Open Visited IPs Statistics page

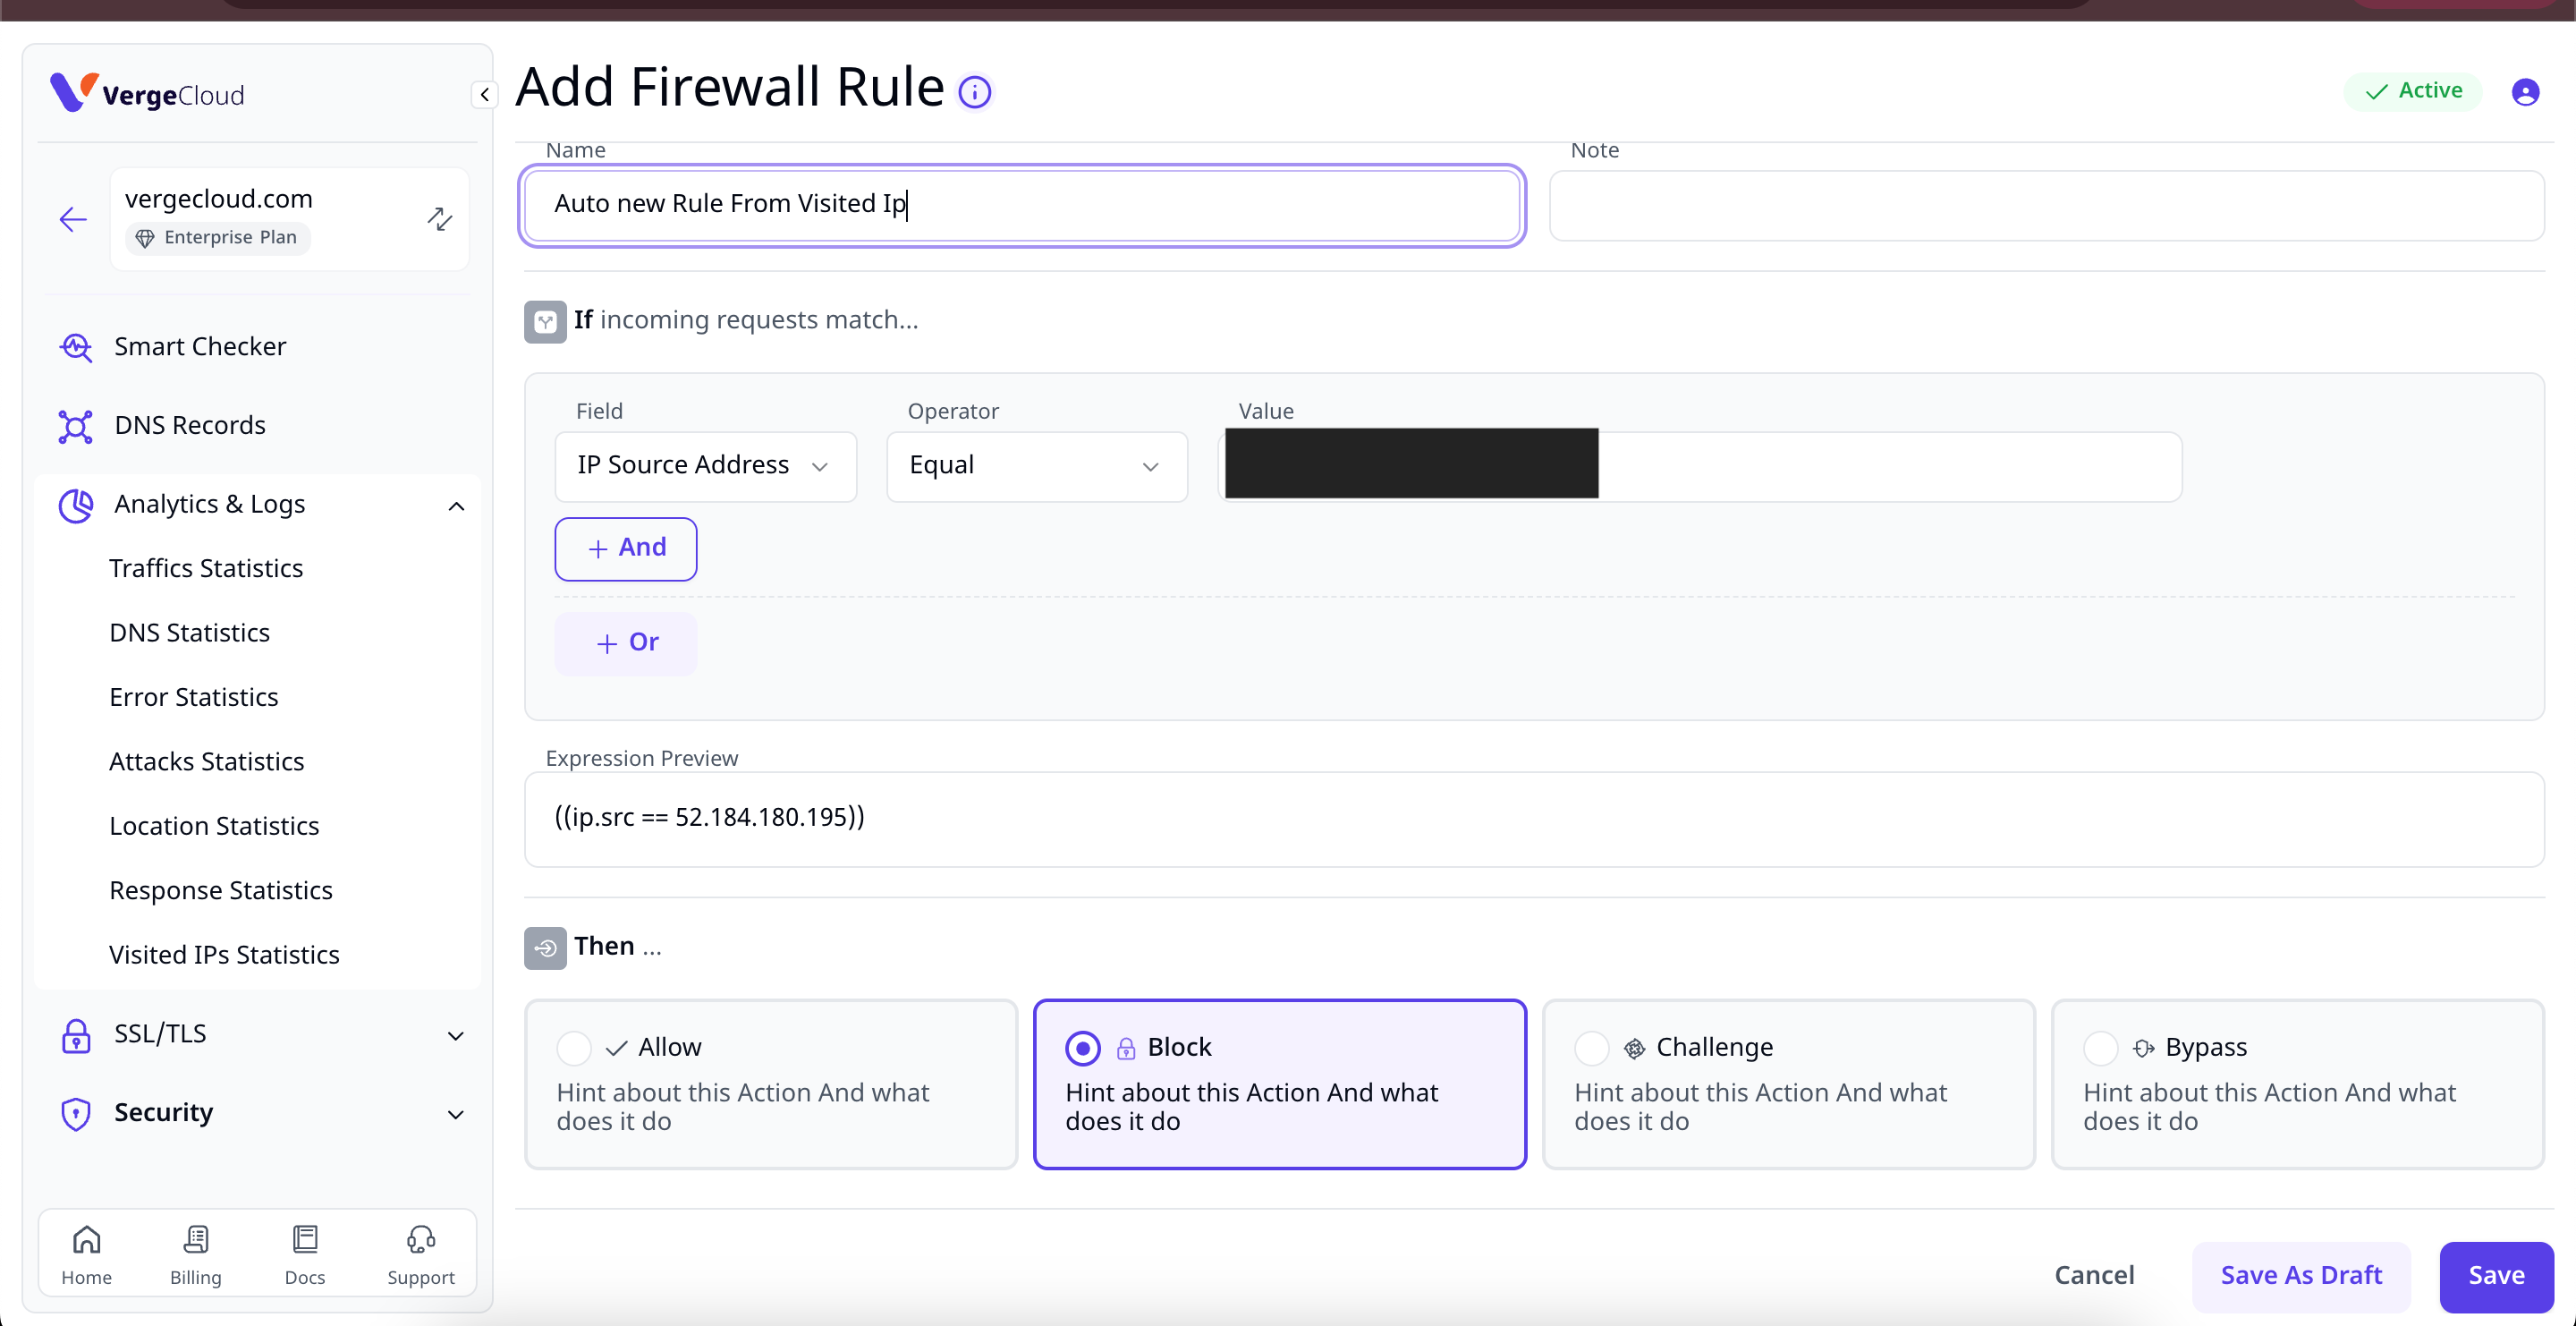coord(224,954)
